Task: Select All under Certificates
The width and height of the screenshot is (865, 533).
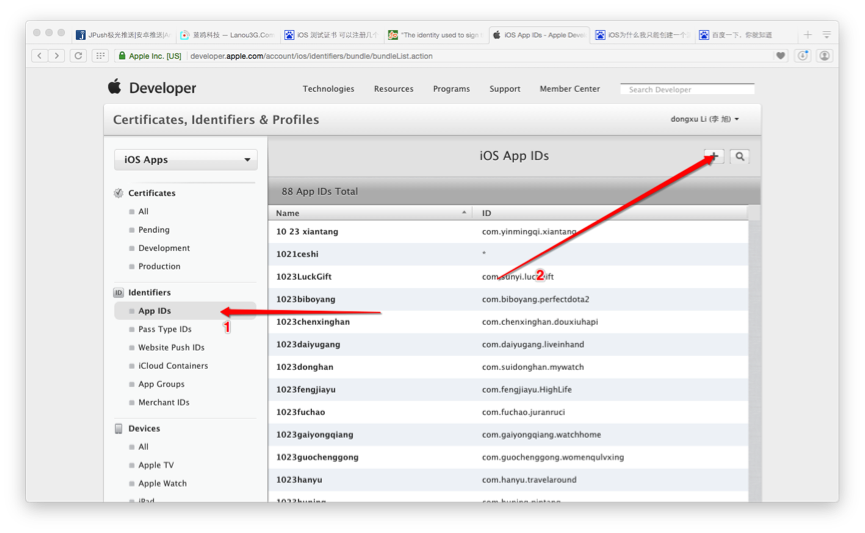Action: tap(143, 211)
